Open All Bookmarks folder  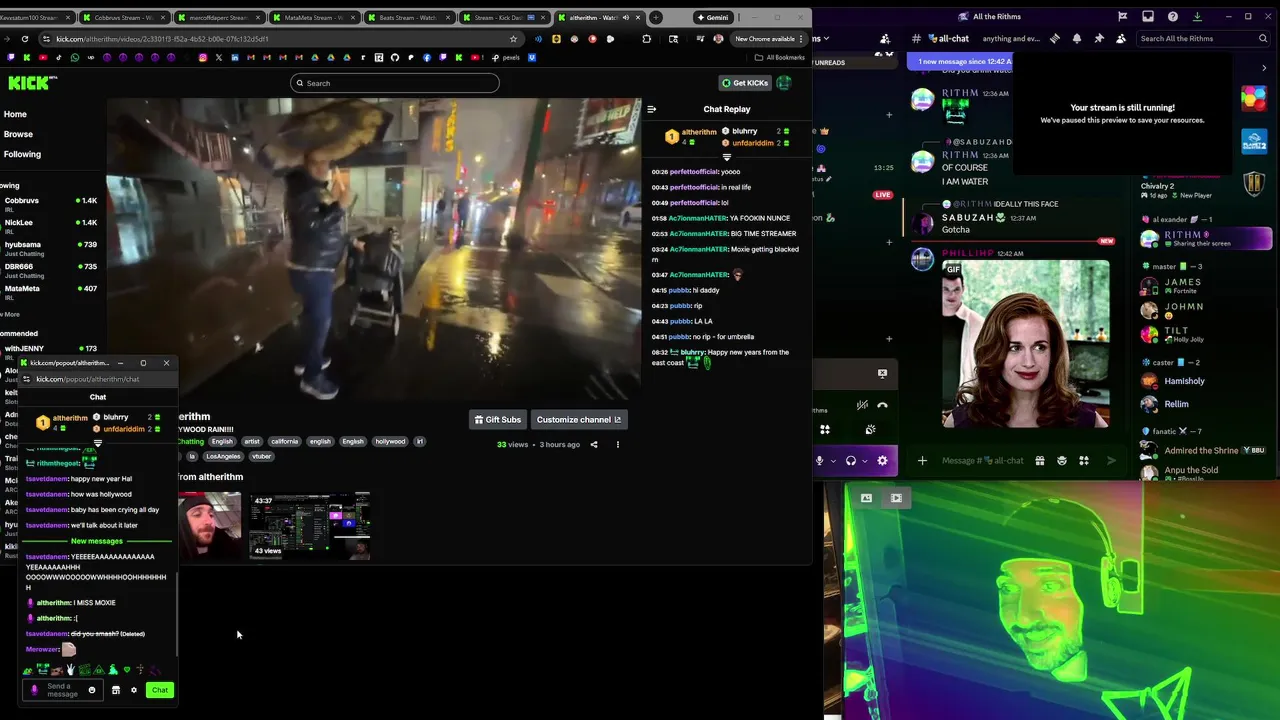(x=780, y=57)
